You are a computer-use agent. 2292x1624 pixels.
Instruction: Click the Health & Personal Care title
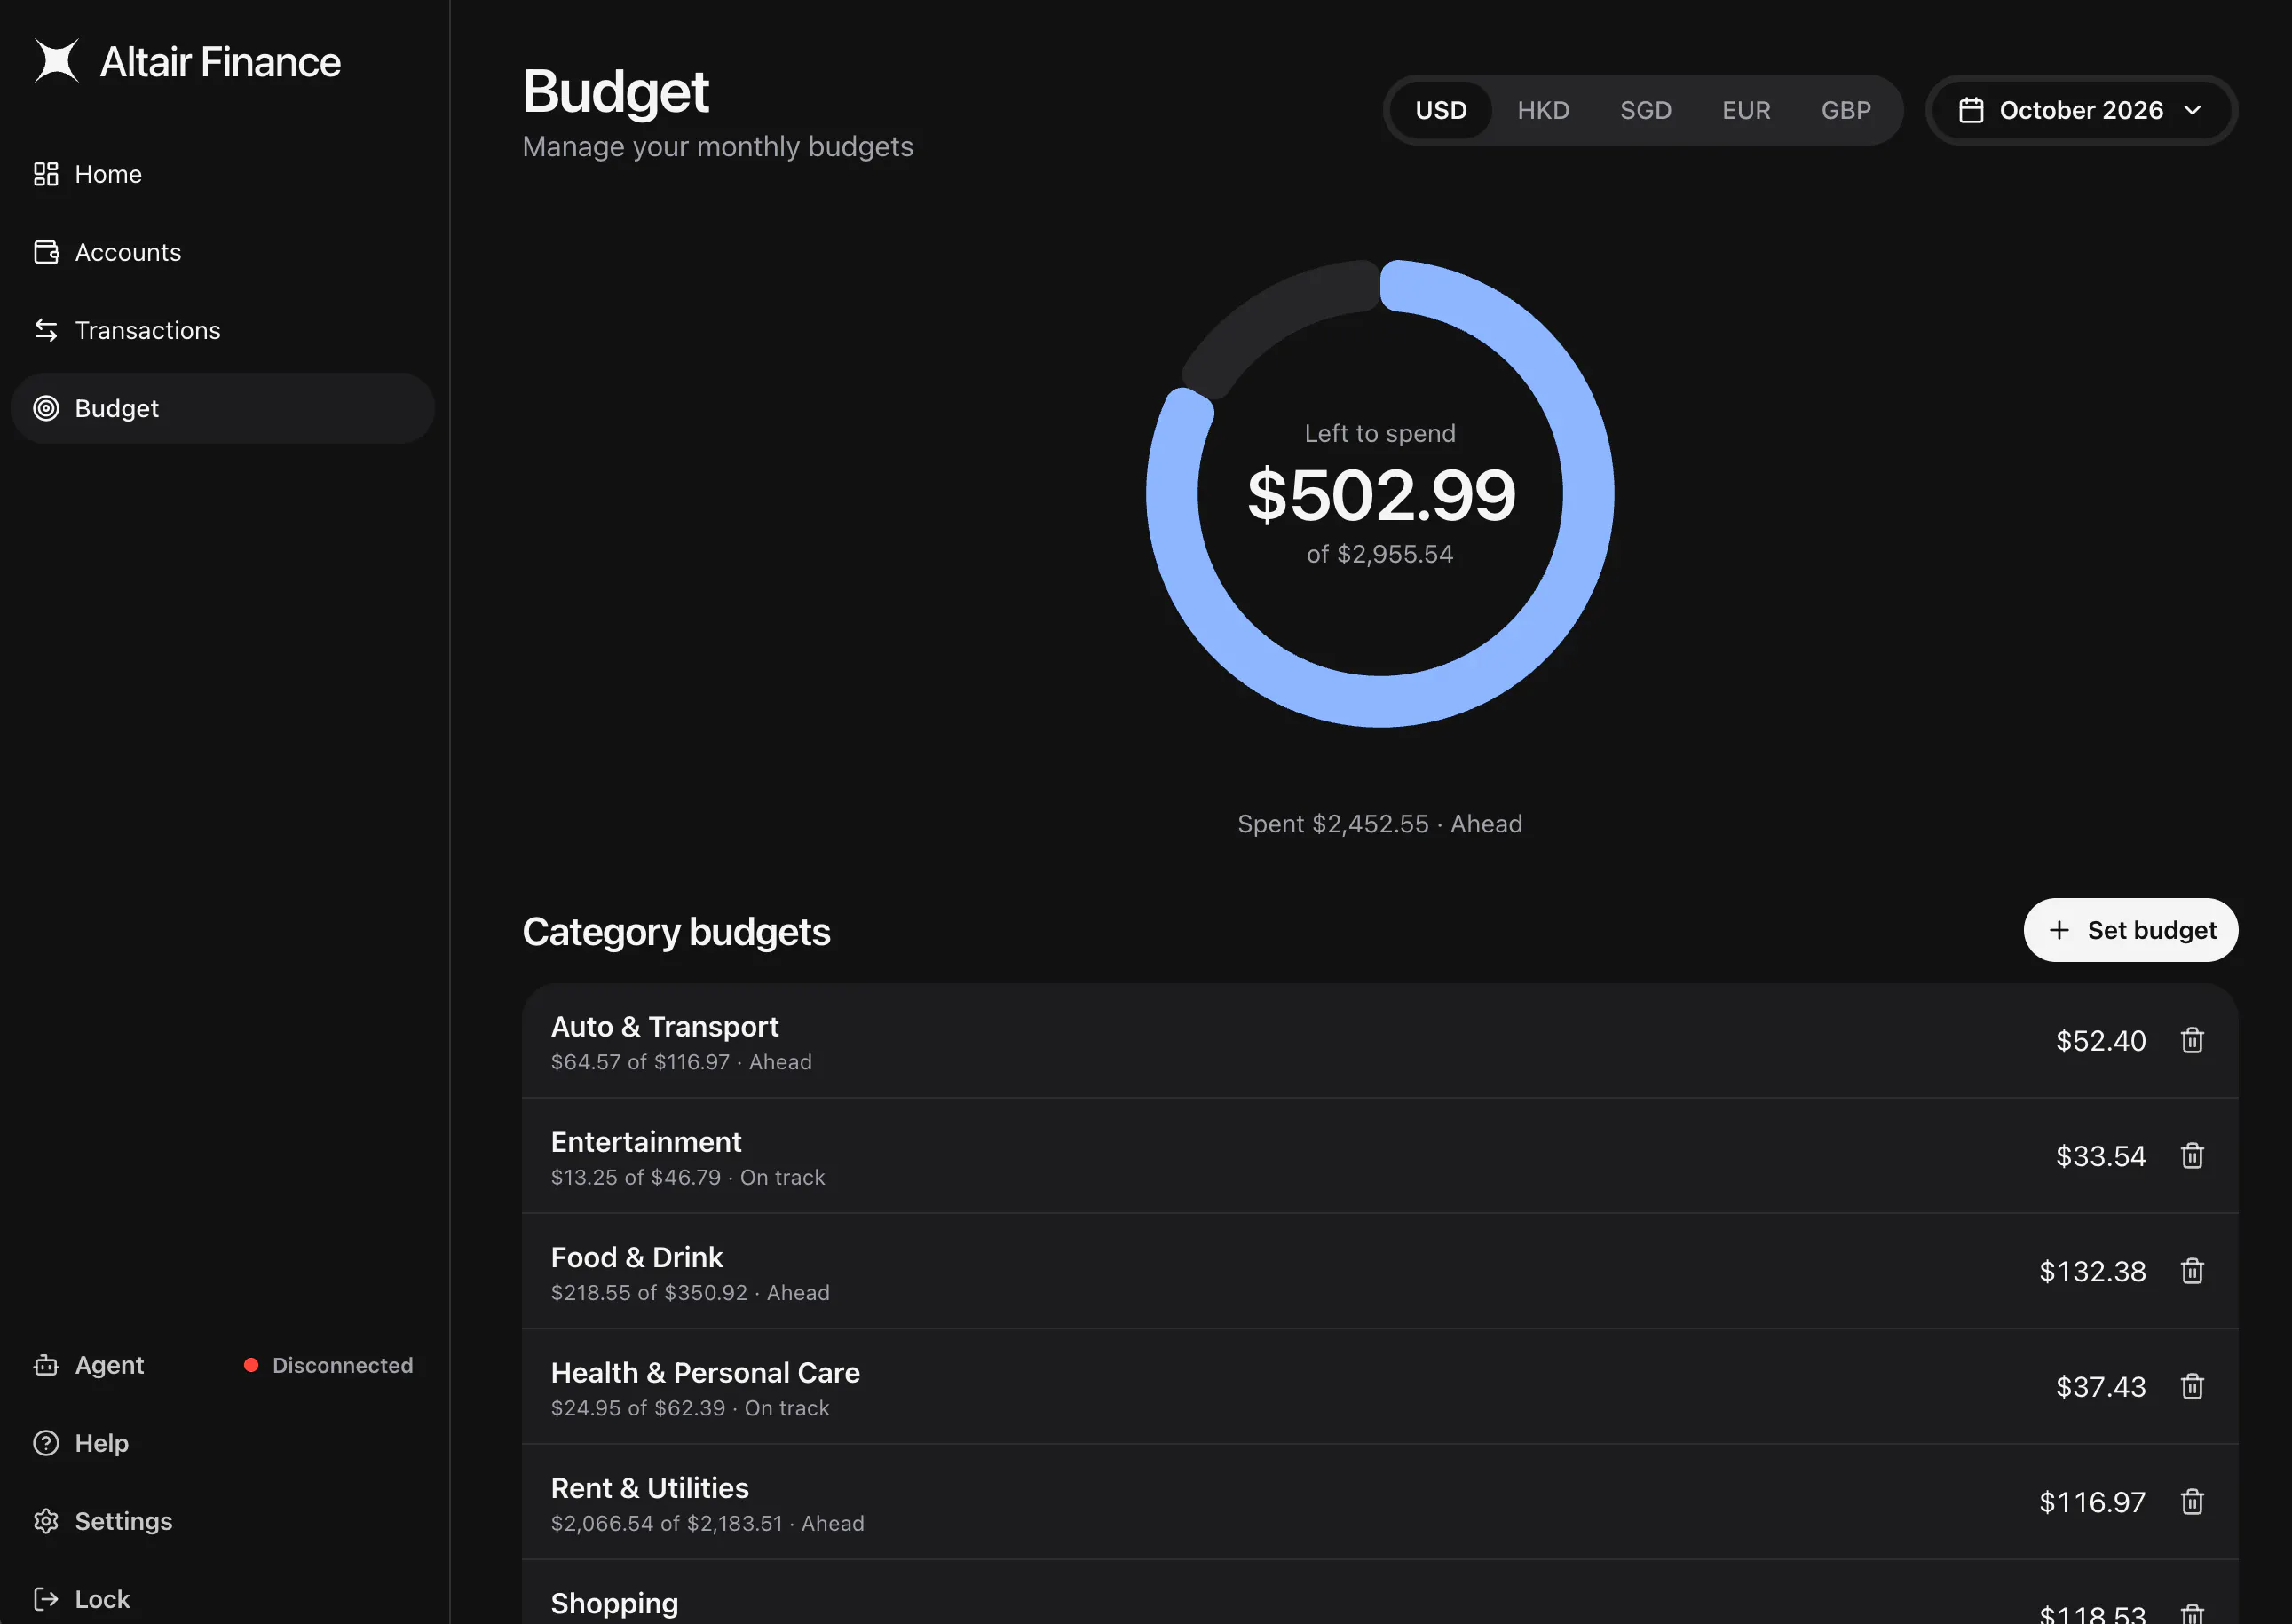[705, 1372]
